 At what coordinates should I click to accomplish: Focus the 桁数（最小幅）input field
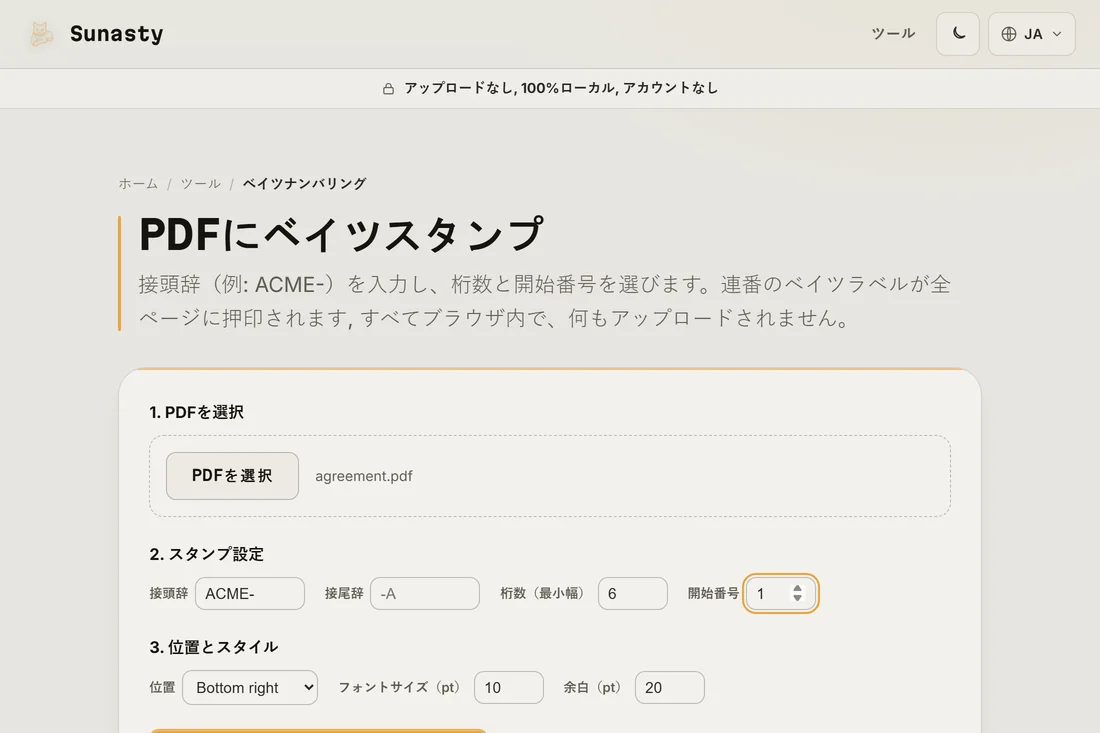633,593
